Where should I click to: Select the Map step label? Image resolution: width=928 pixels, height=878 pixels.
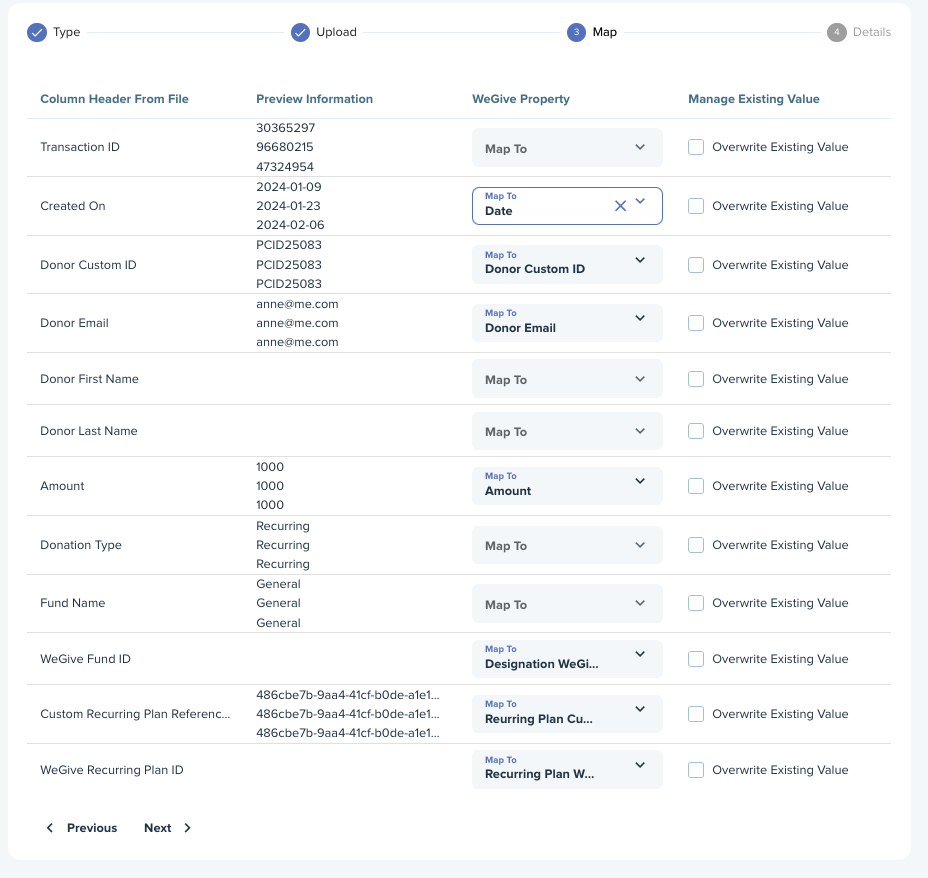click(x=605, y=33)
